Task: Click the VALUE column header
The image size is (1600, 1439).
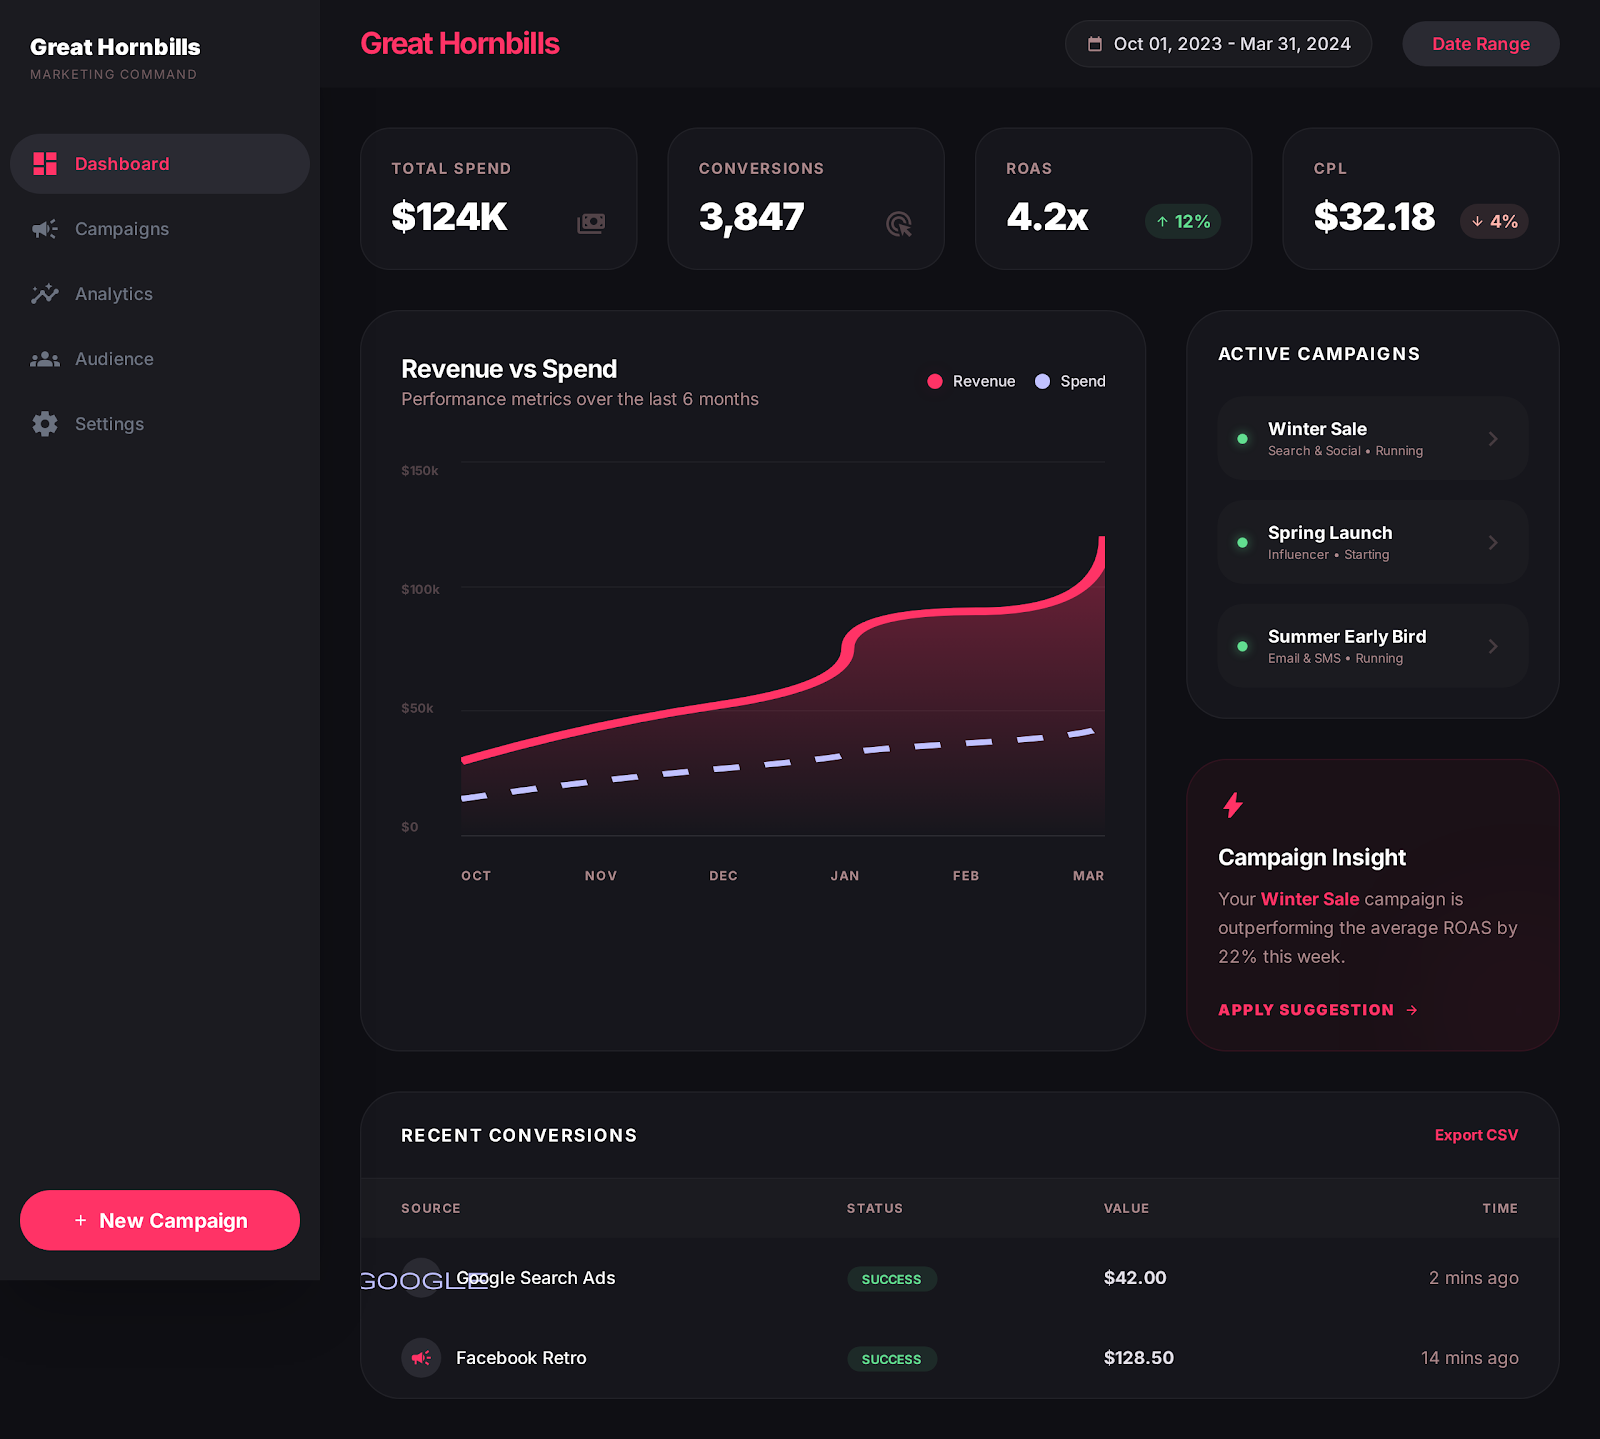Action: coord(1127,1208)
